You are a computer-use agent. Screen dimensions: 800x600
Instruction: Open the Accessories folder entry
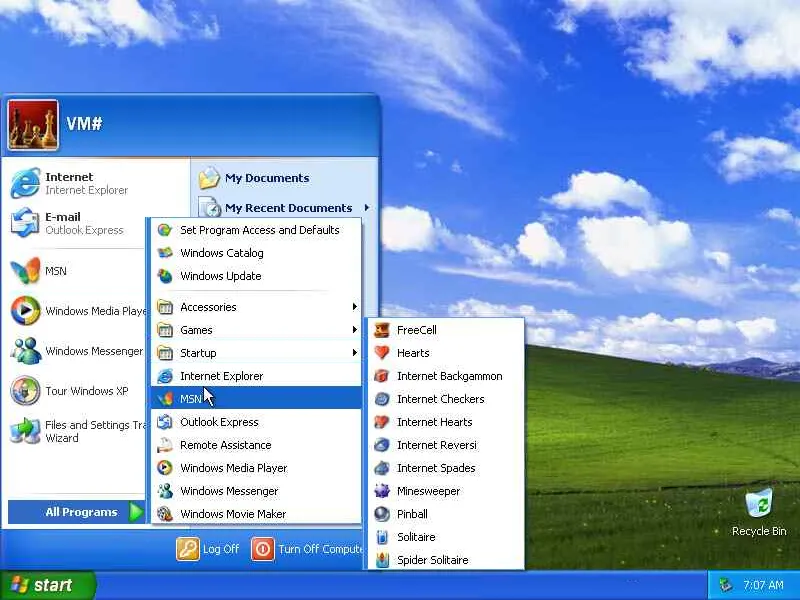pos(256,307)
